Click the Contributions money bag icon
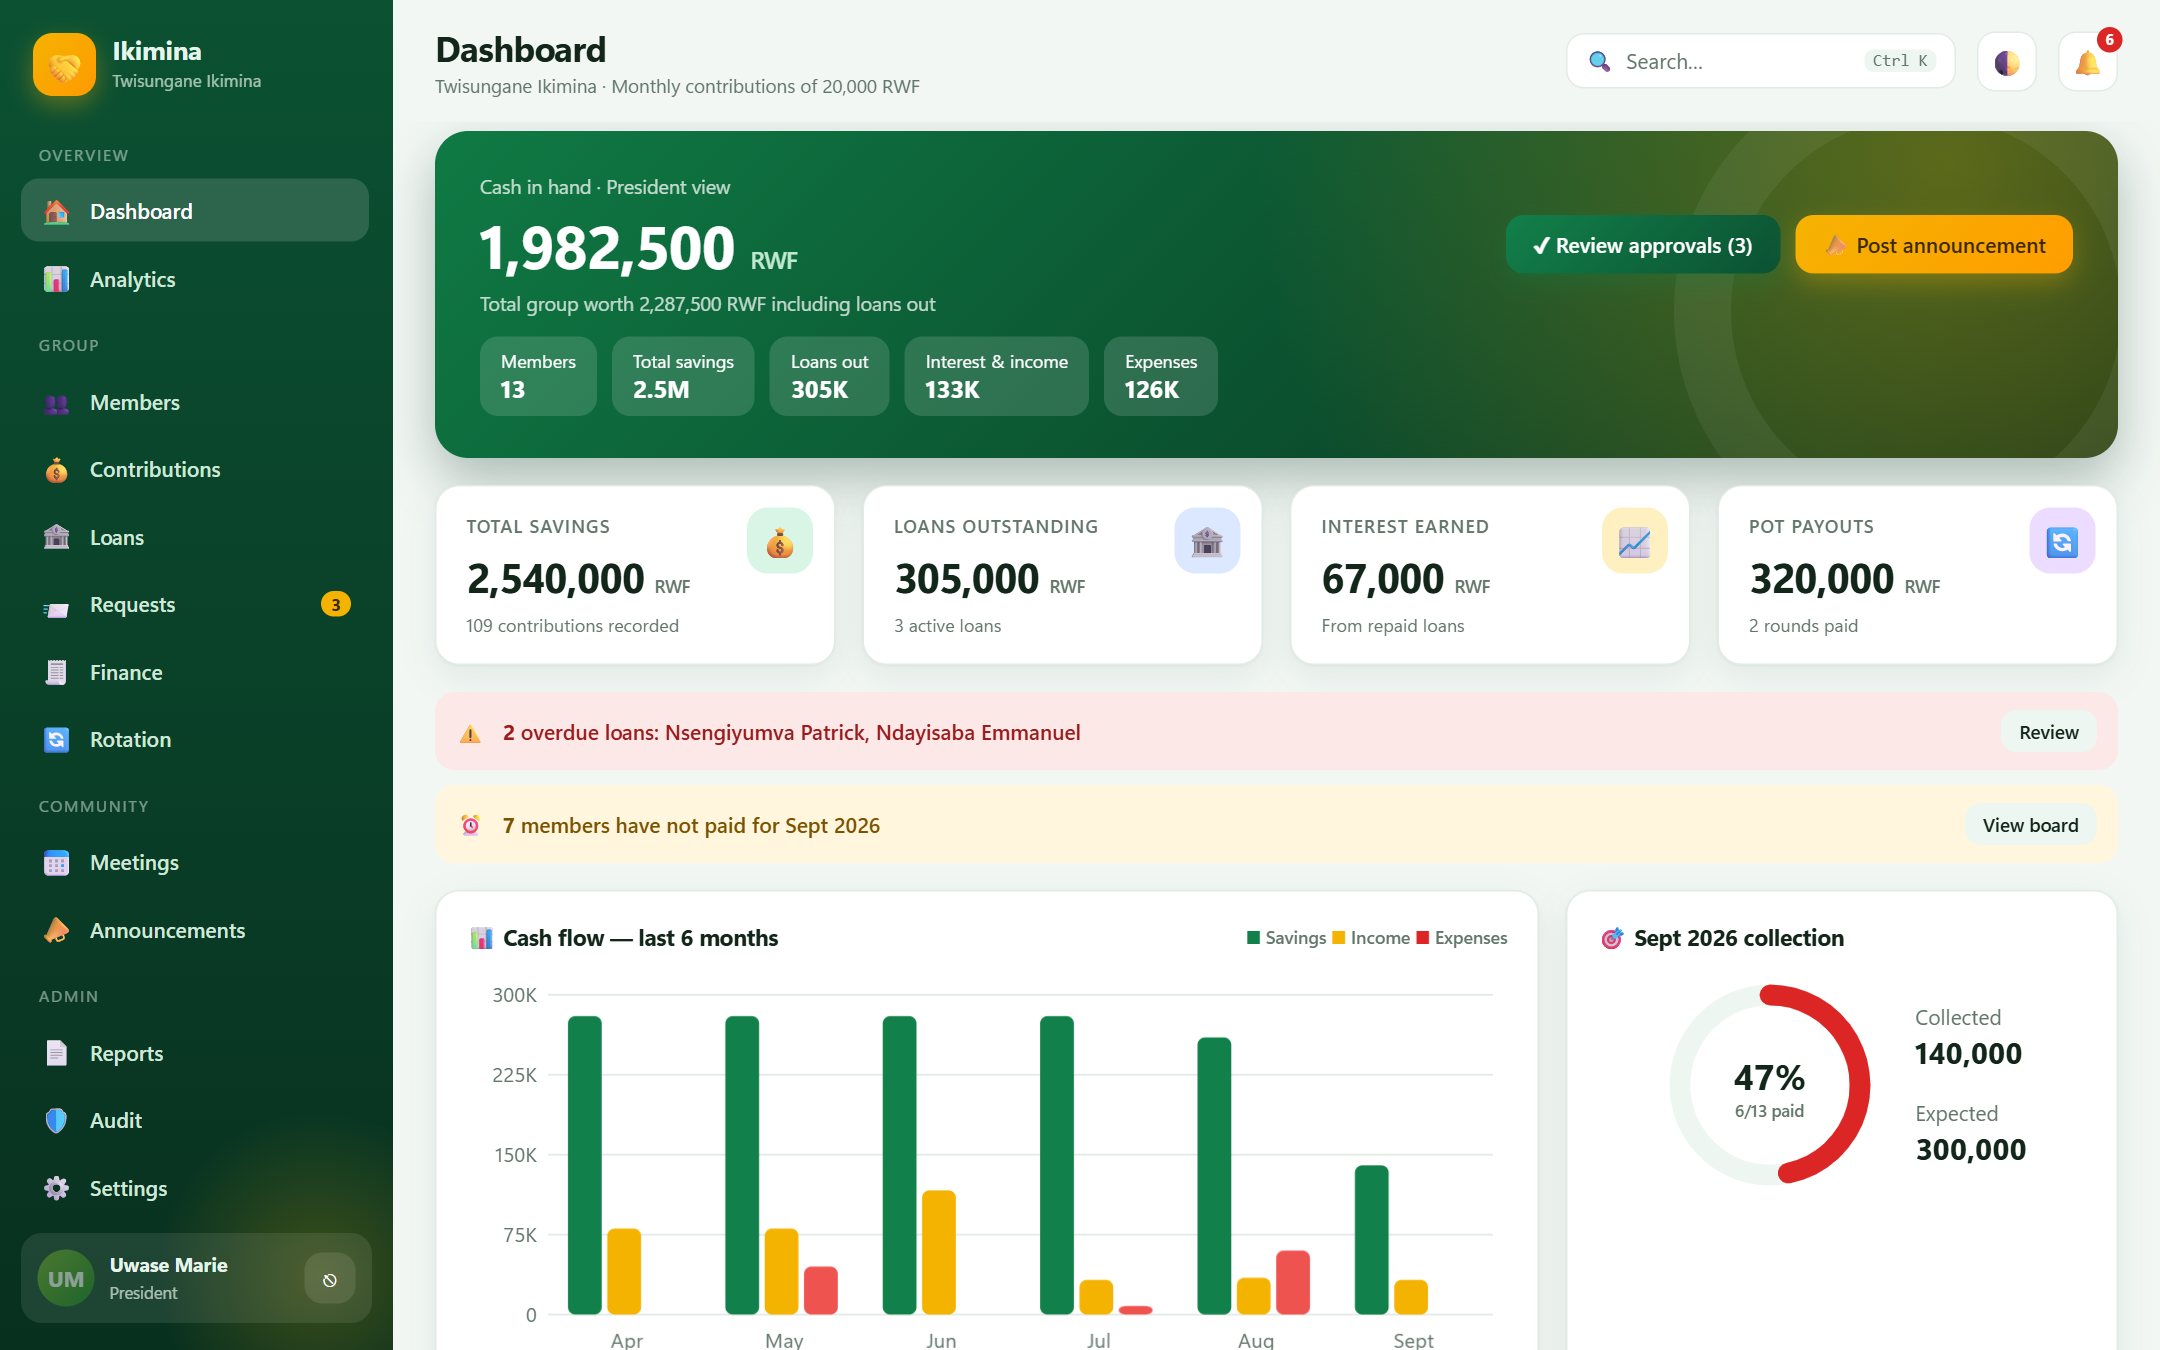The width and height of the screenshot is (2160, 1350). click(x=57, y=470)
